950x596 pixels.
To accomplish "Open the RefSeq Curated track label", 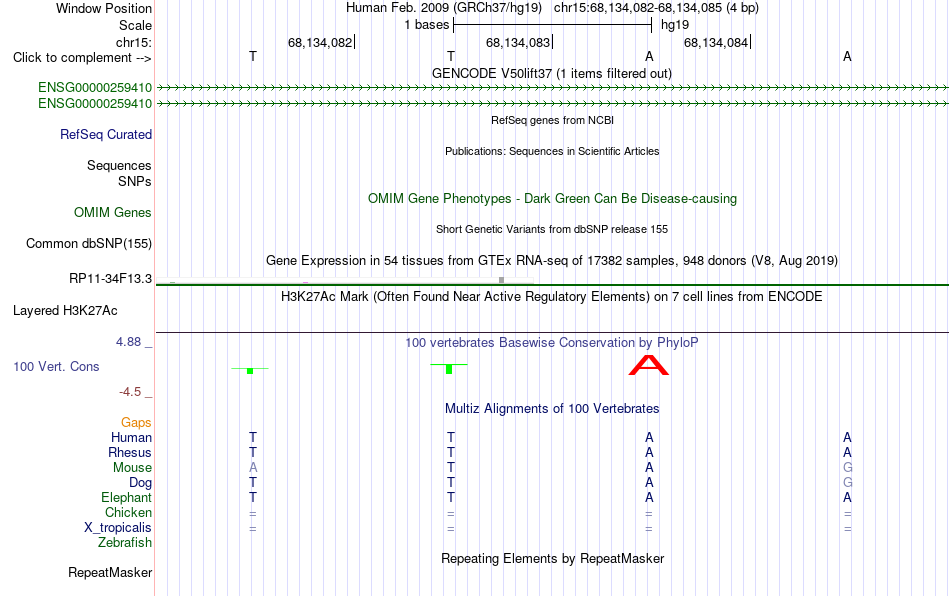I will 106,134.
